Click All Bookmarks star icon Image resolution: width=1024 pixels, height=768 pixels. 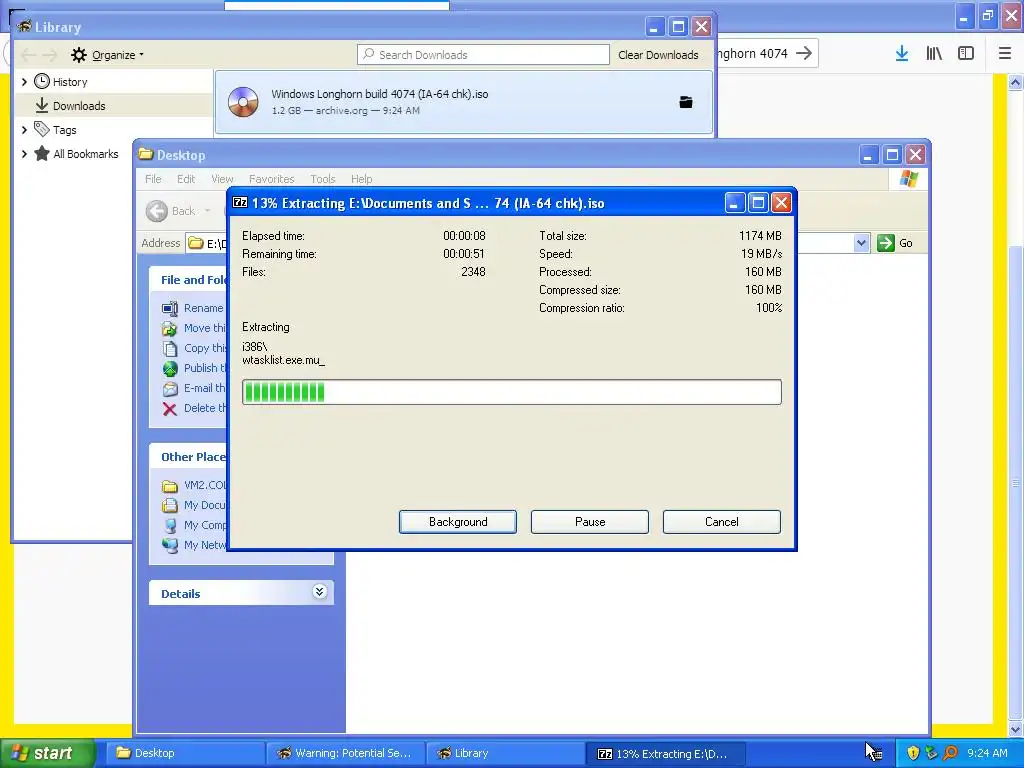(x=42, y=153)
